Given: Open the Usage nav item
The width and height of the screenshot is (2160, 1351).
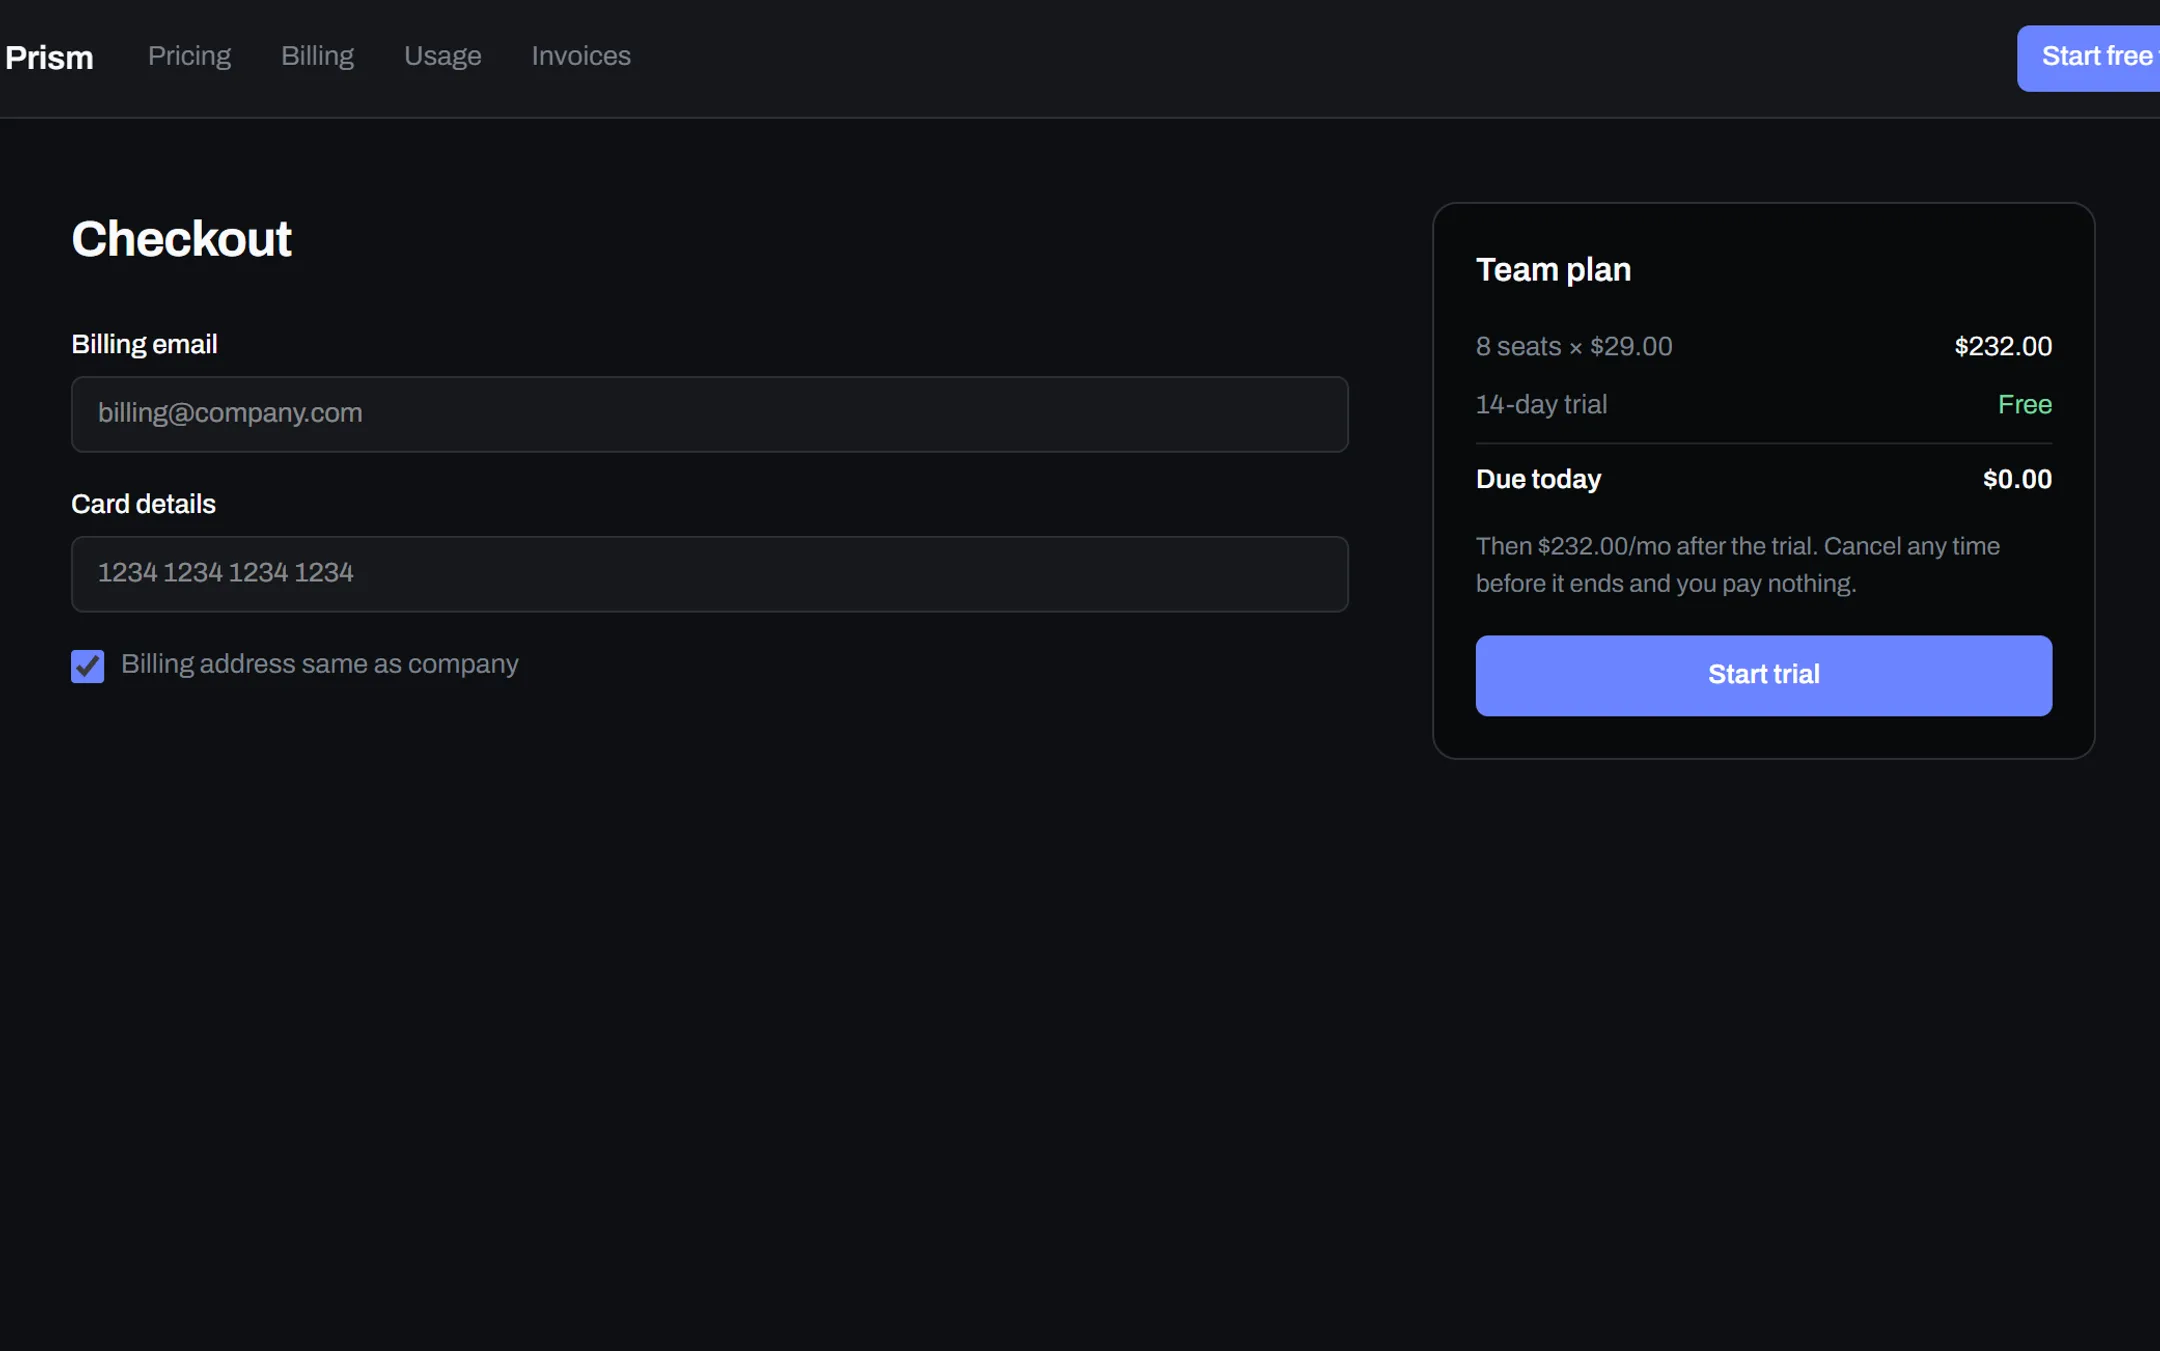Looking at the screenshot, I should 442,56.
